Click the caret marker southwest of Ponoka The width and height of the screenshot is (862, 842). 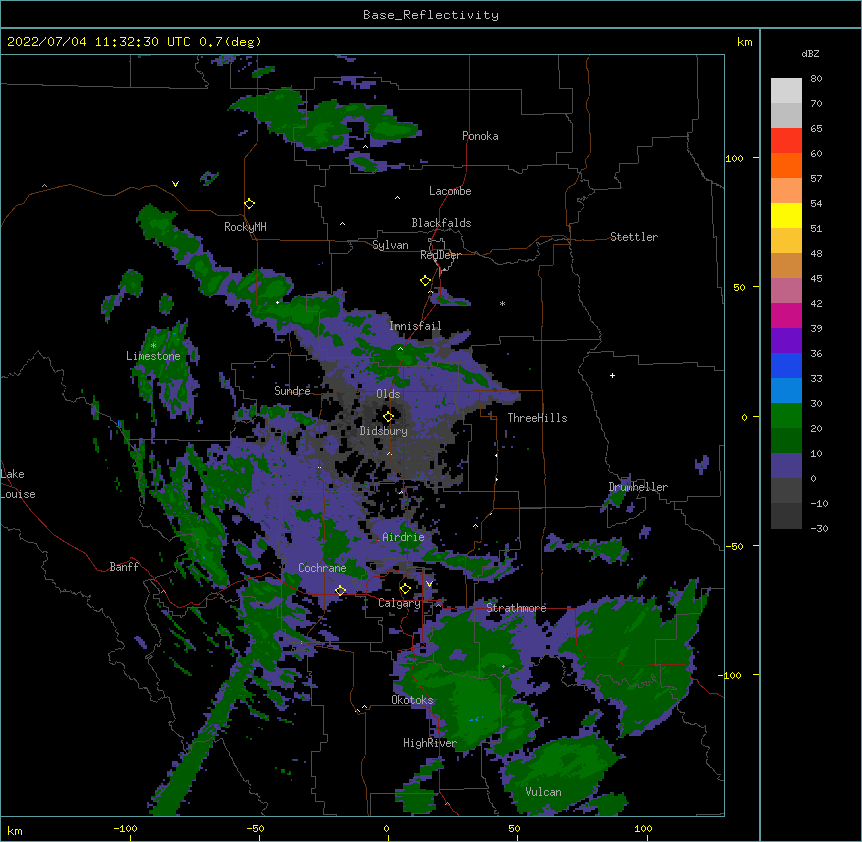366,147
